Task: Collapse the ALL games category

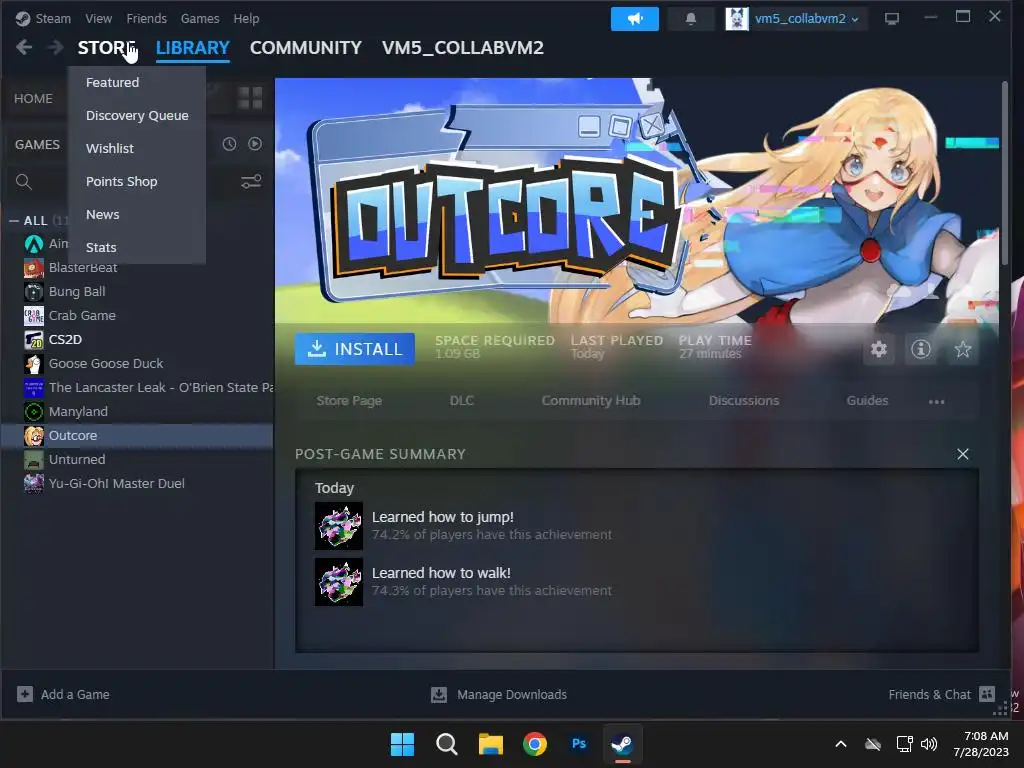Action: point(14,221)
